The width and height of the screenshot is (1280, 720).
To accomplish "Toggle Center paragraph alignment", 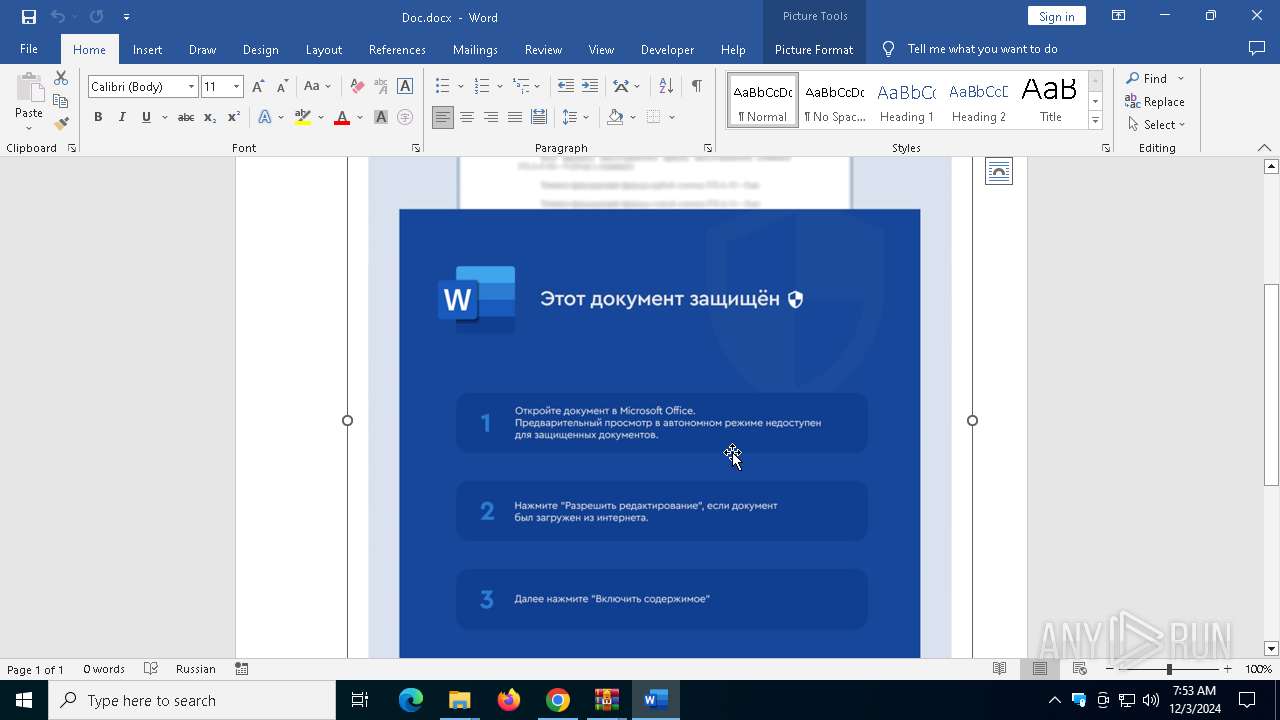I will (x=466, y=117).
